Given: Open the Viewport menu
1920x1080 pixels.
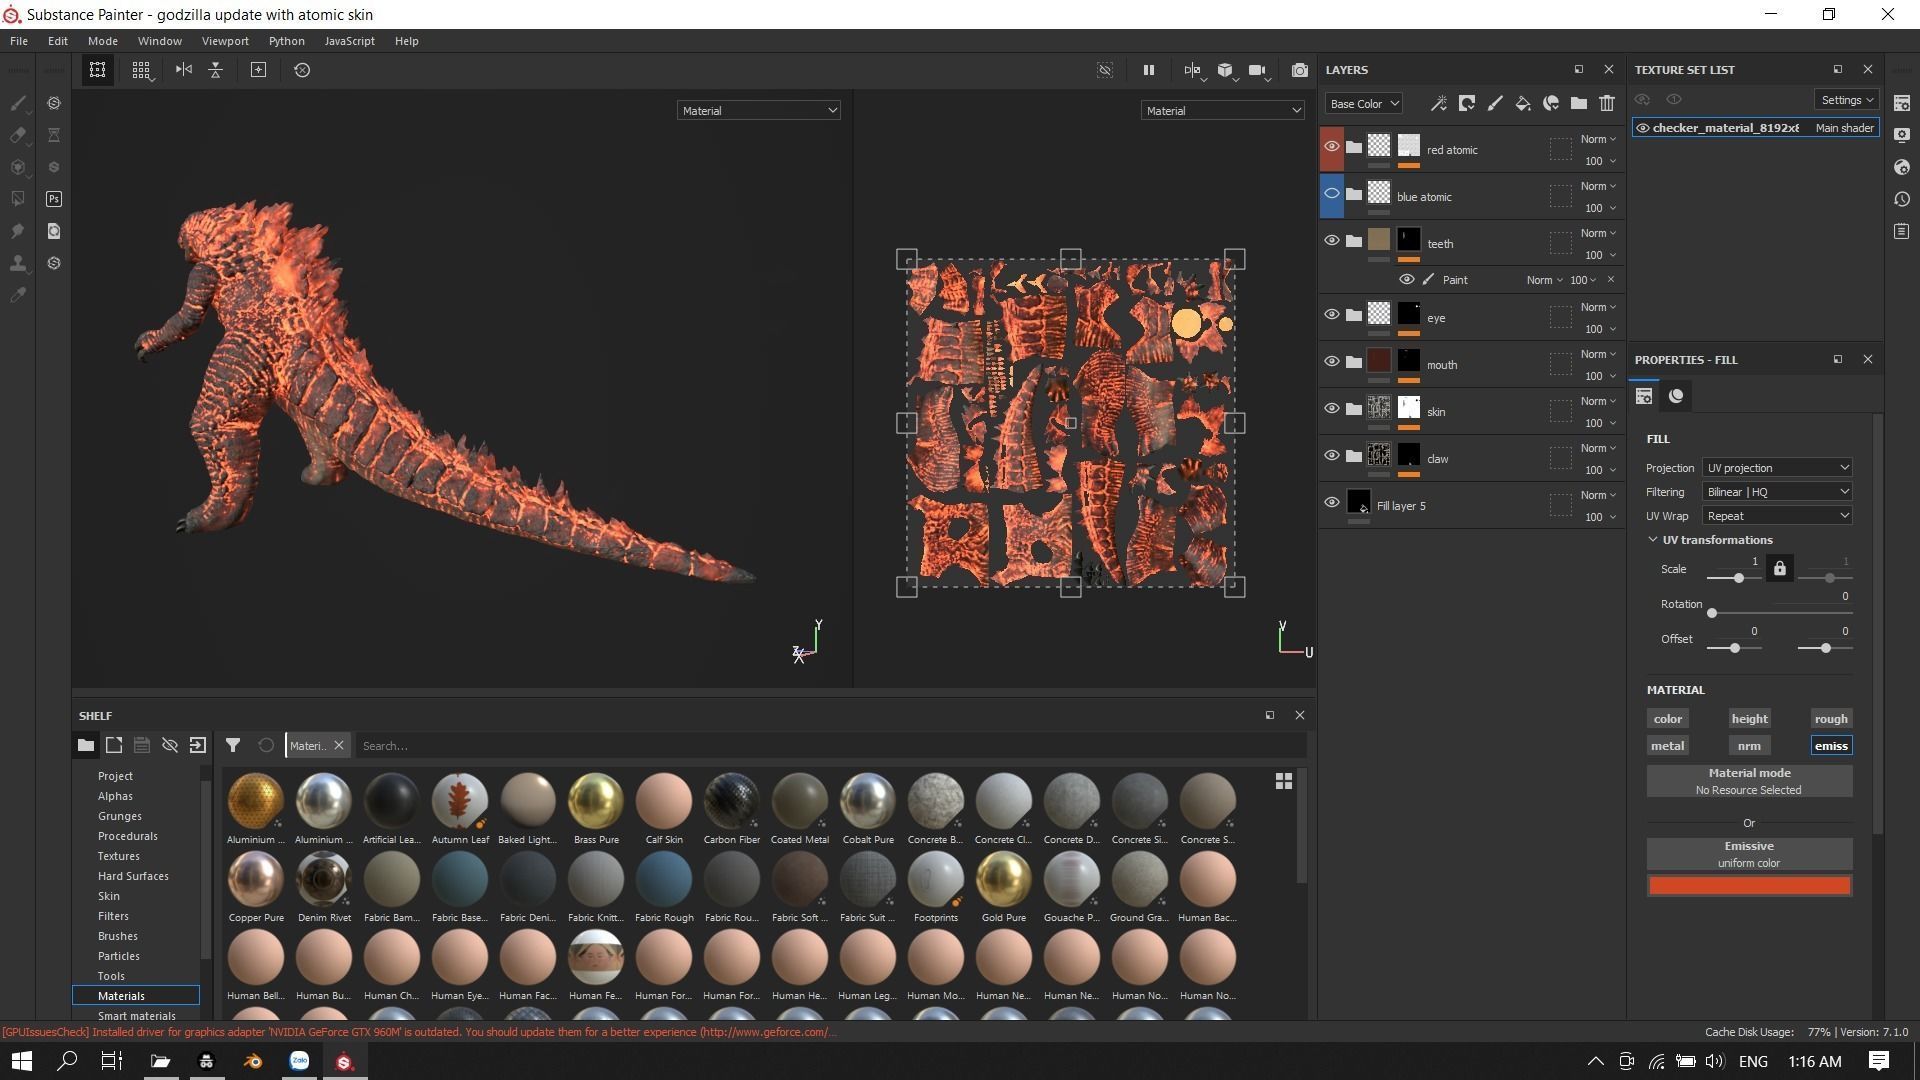Looking at the screenshot, I should point(224,41).
